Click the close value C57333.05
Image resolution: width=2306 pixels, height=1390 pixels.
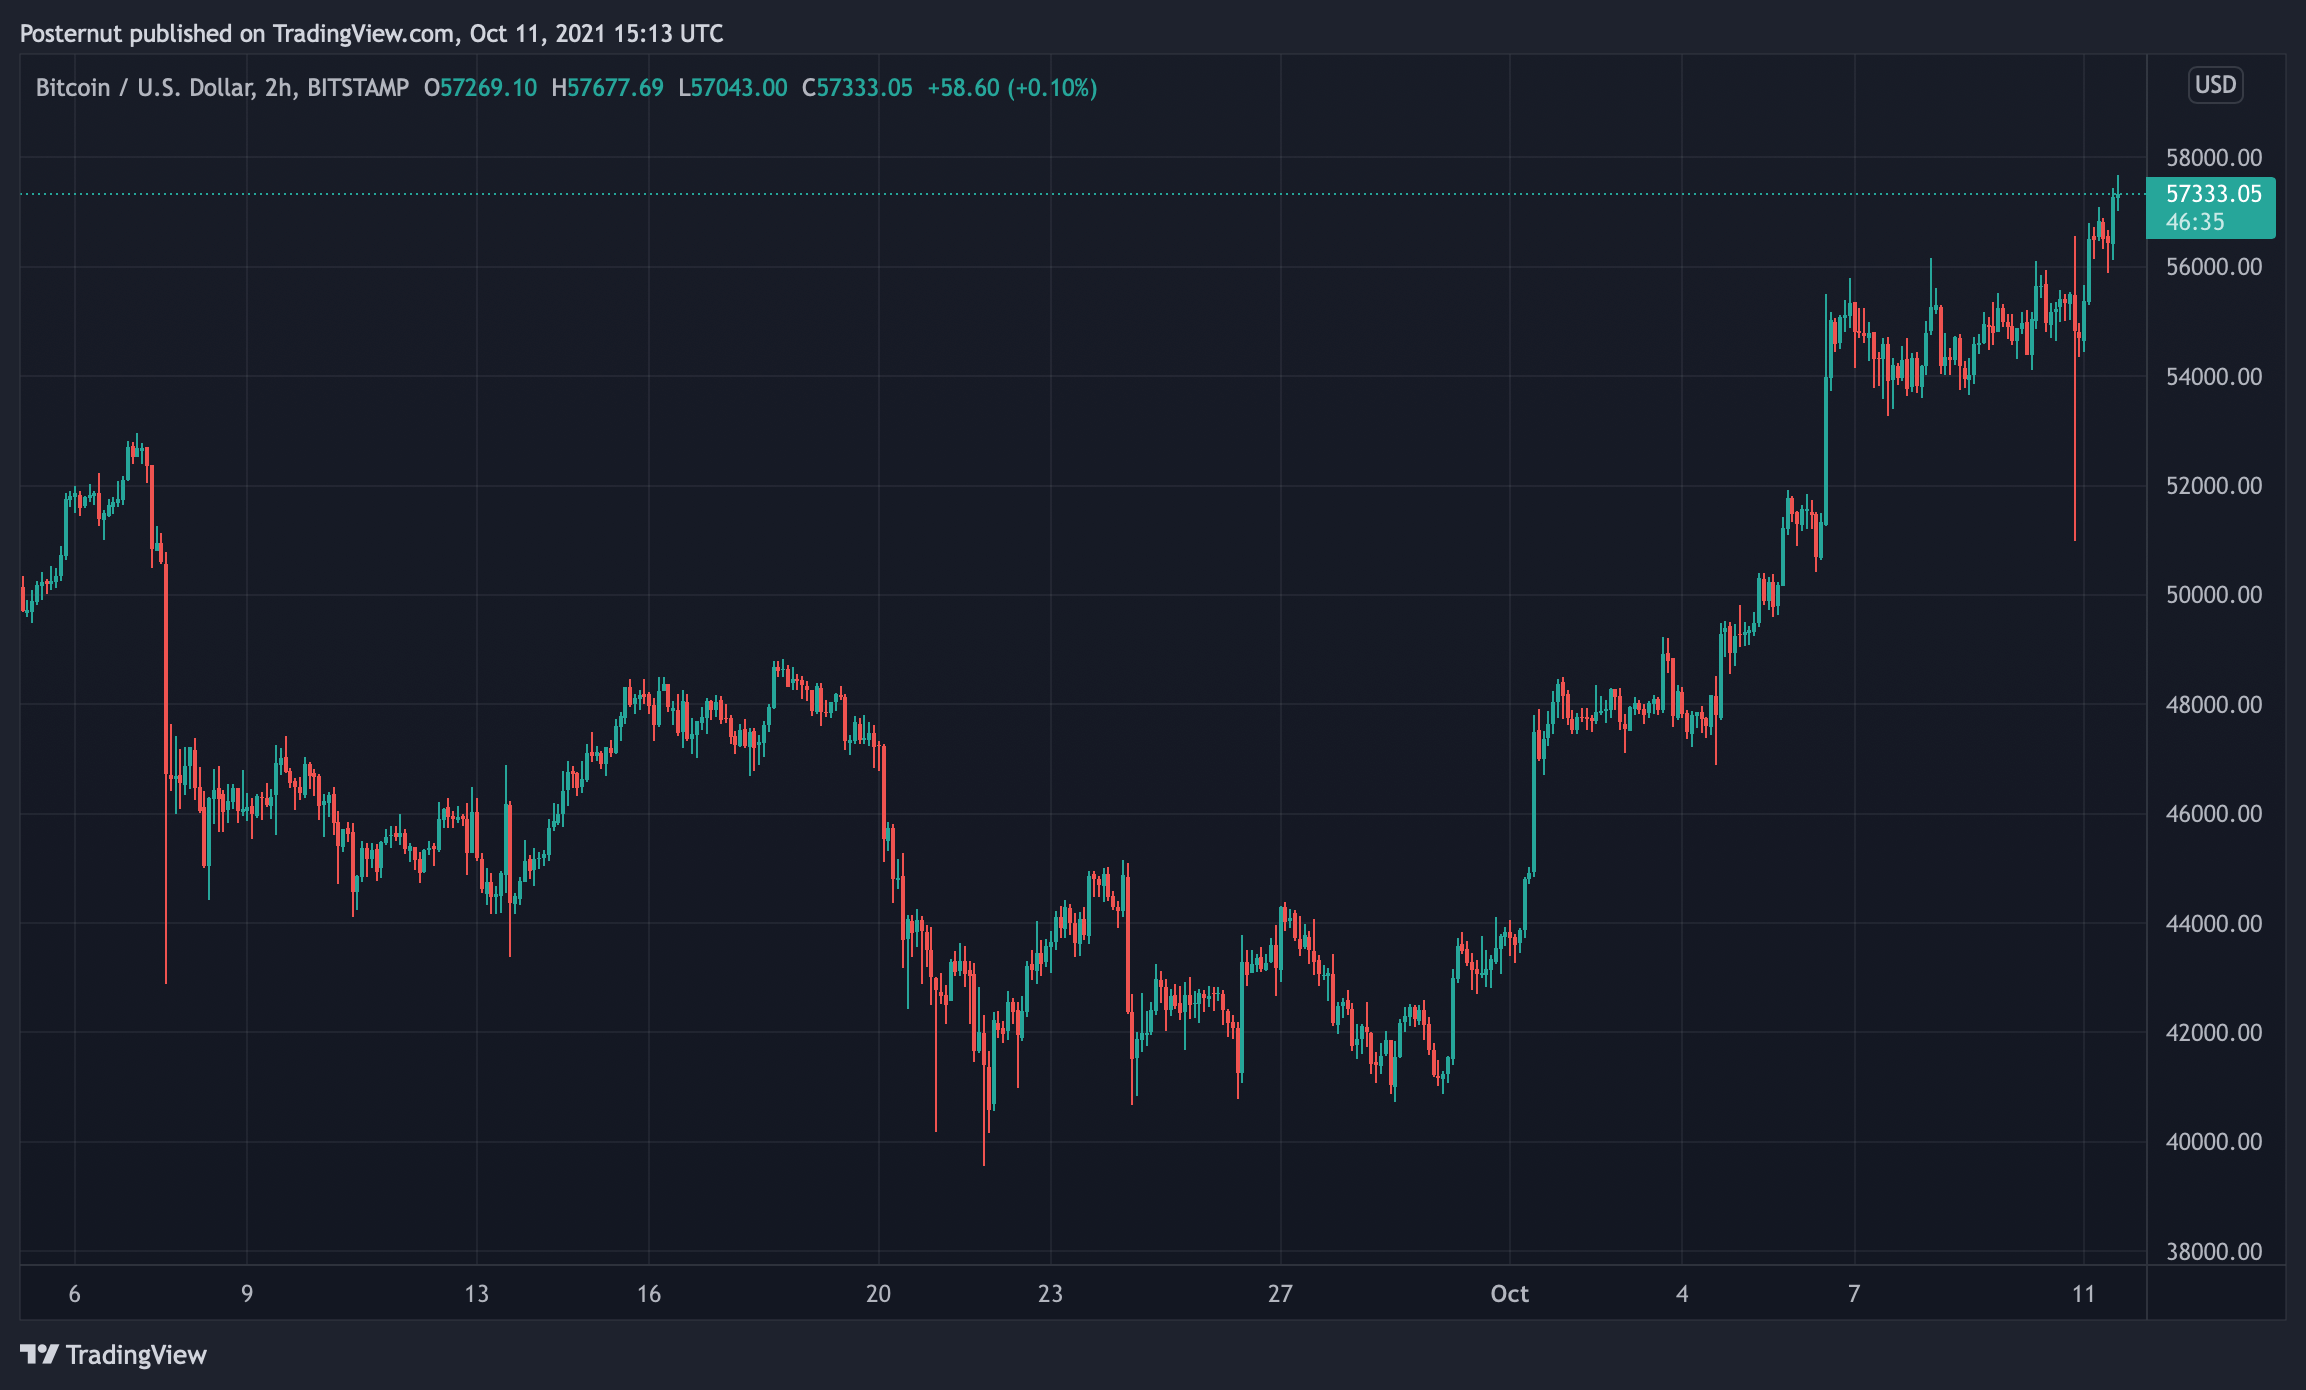(857, 88)
